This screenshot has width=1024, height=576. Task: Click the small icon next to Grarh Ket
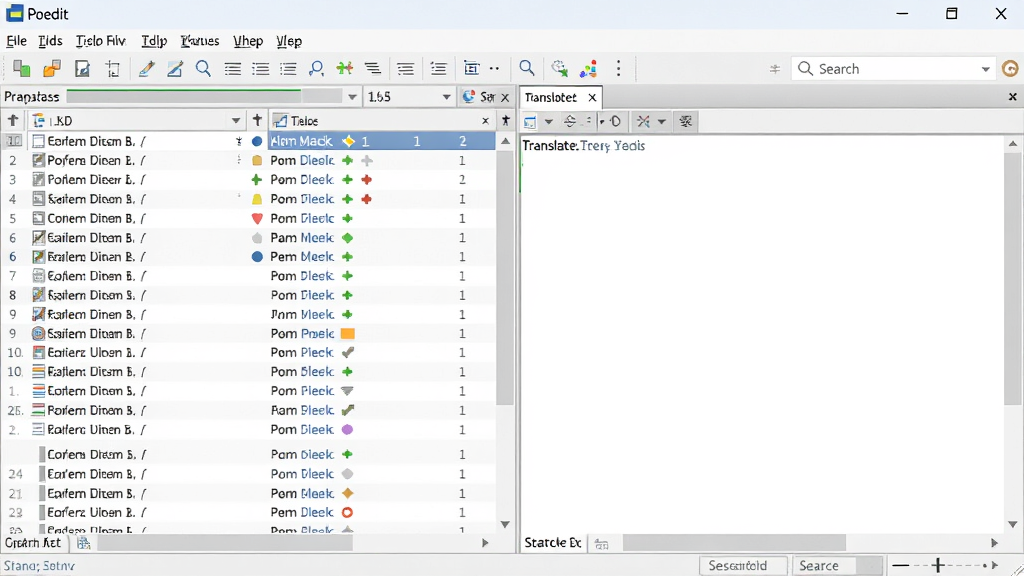(84, 543)
